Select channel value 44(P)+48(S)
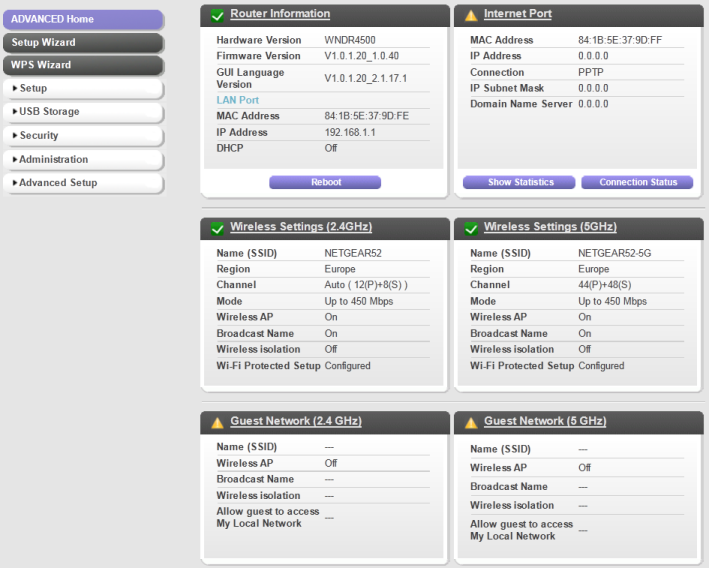The image size is (709, 568). 605,285
